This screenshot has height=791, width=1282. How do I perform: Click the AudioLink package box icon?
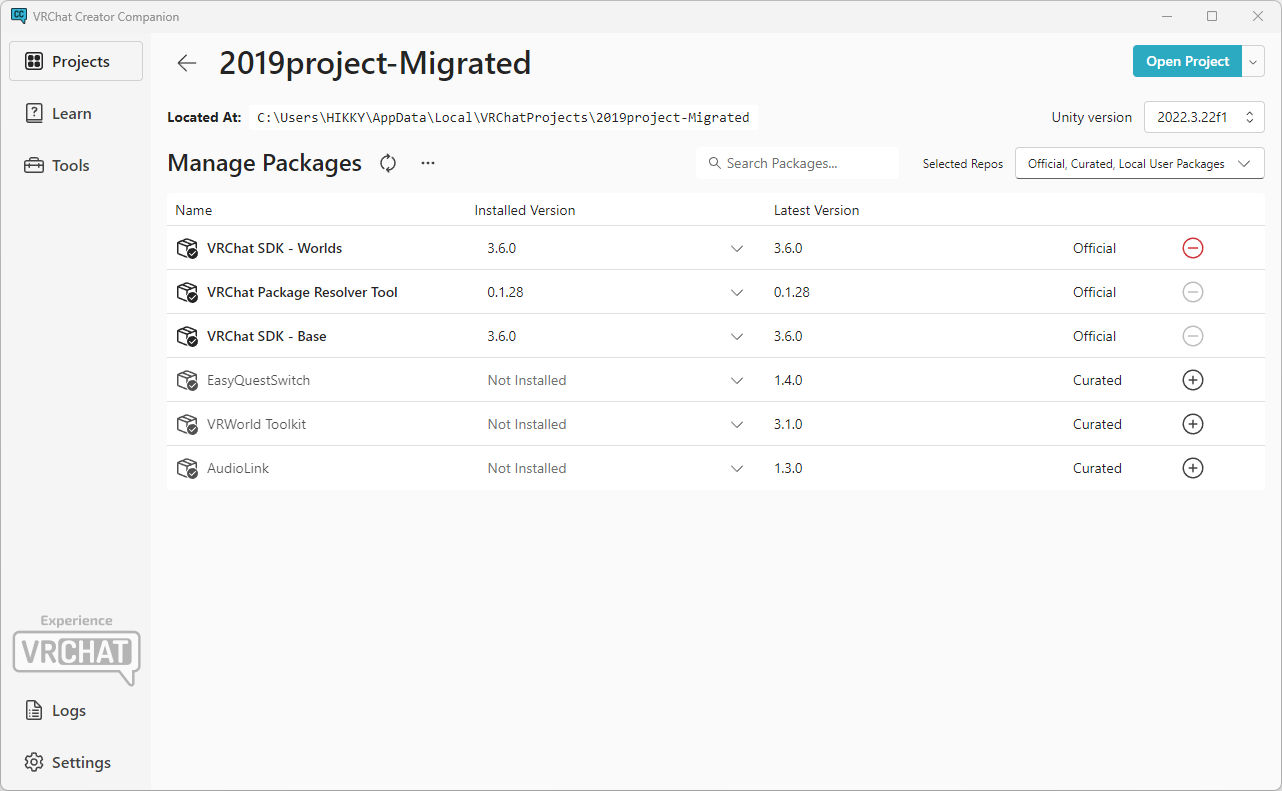tap(187, 468)
